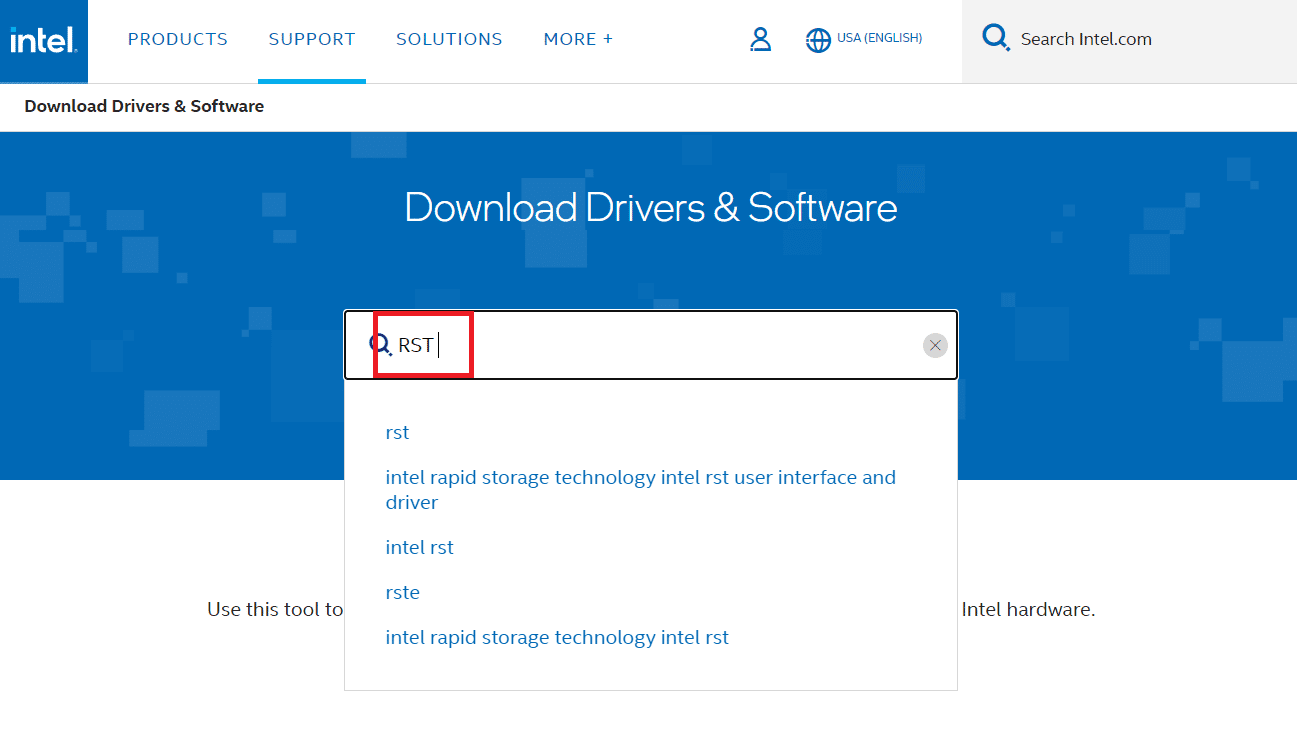Select suggestion 'intel rst'
Image resolution: width=1297 pixels, height=734 pixels.
tap(419, 547)
